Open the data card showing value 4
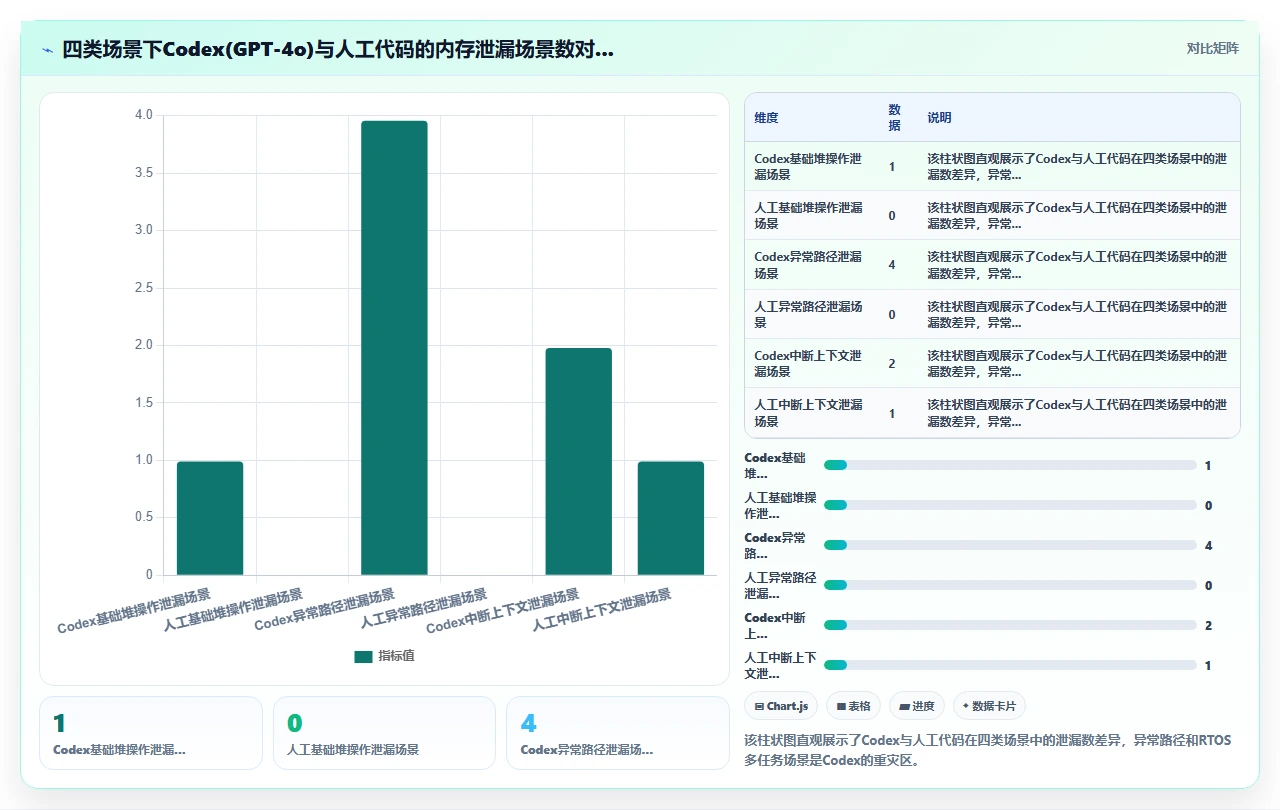1280x810 pixels. (618, 733)
